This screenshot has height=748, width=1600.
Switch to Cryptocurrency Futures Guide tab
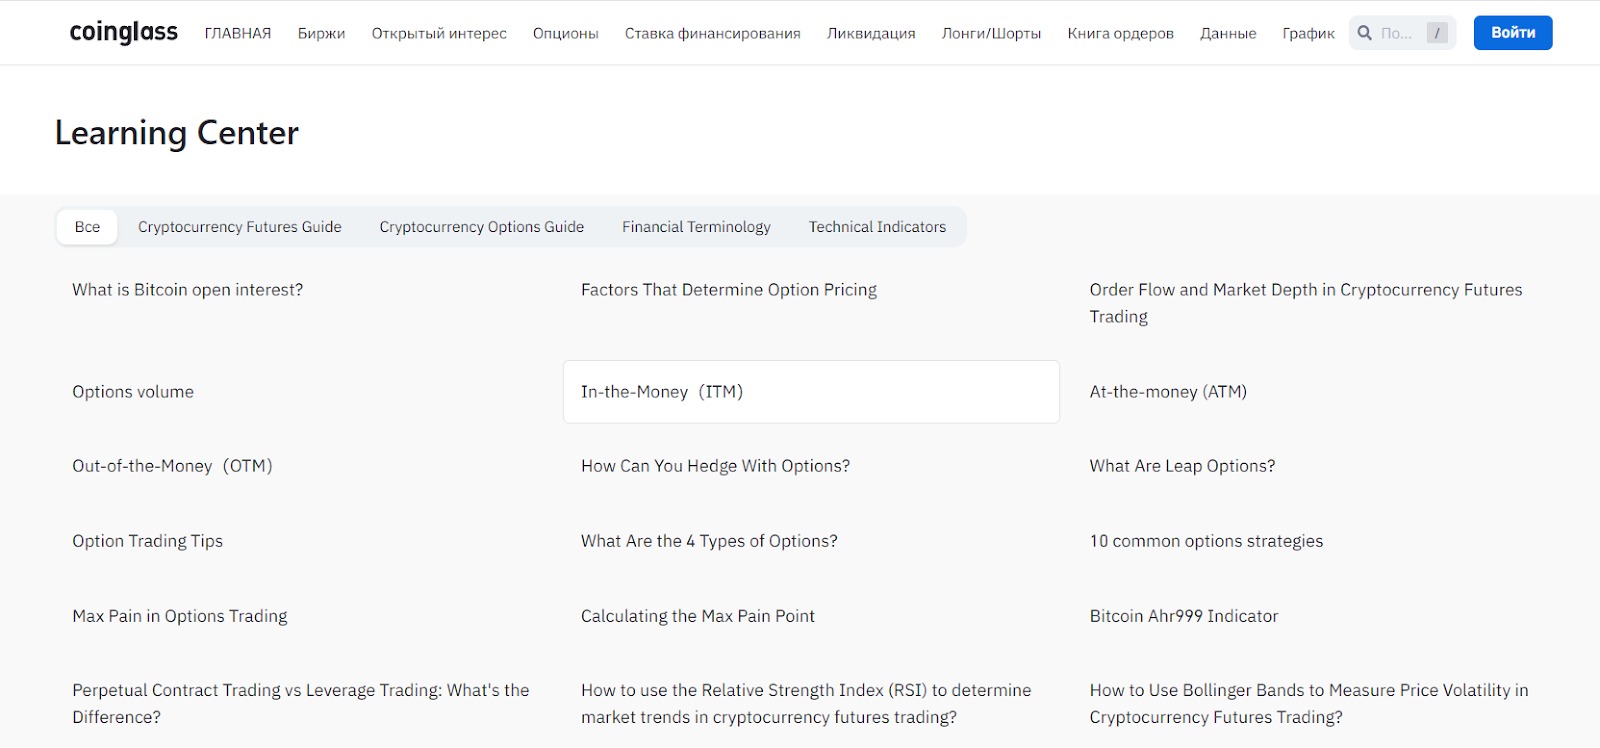240,227
